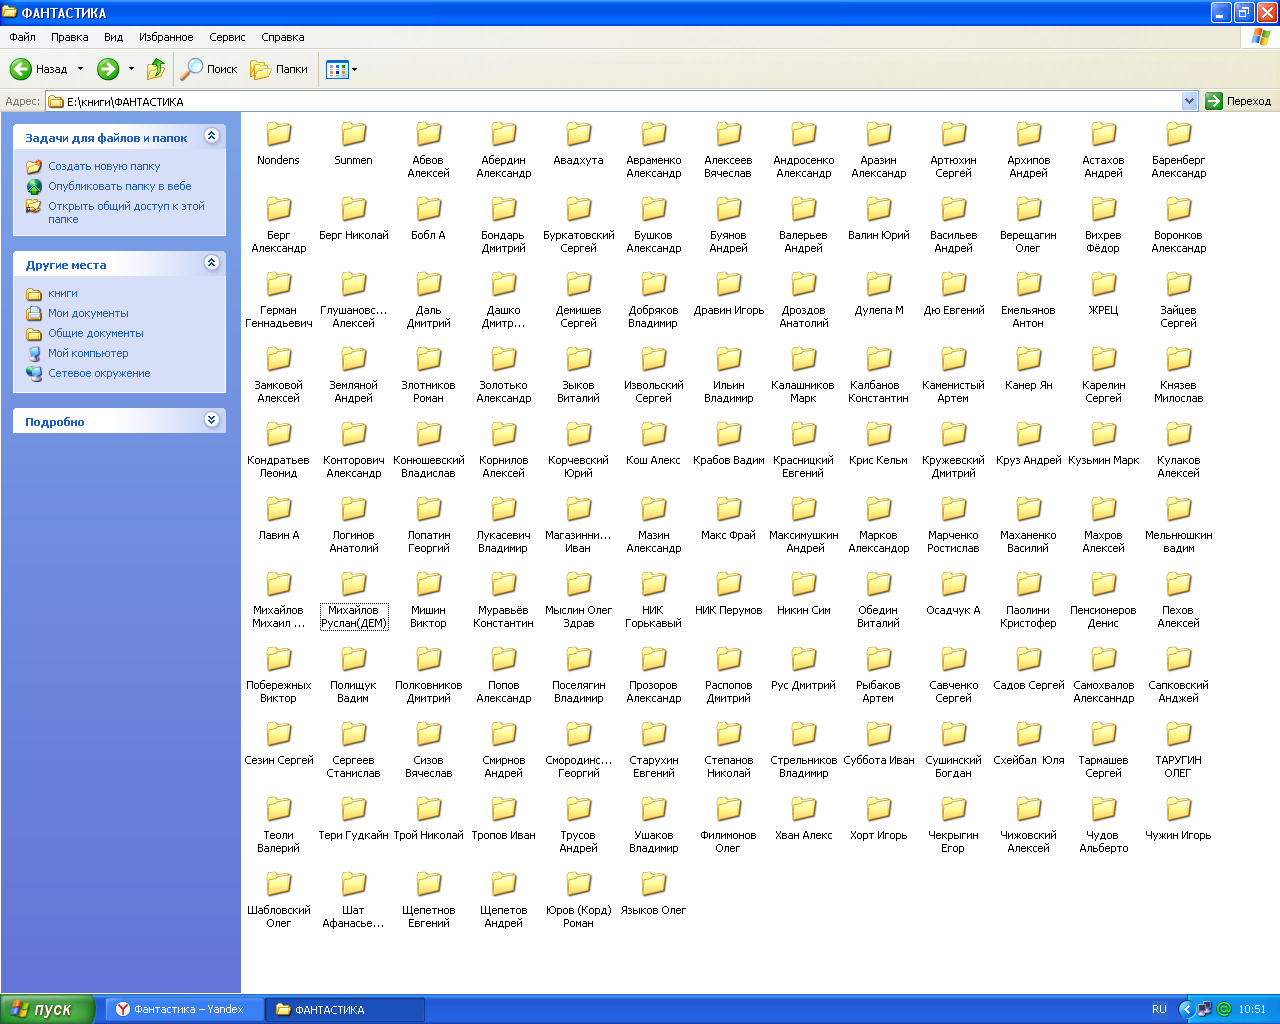Expand the 'Подробно' details panel
This screenshot has height=1024, width=1280.
coord(211,420)
